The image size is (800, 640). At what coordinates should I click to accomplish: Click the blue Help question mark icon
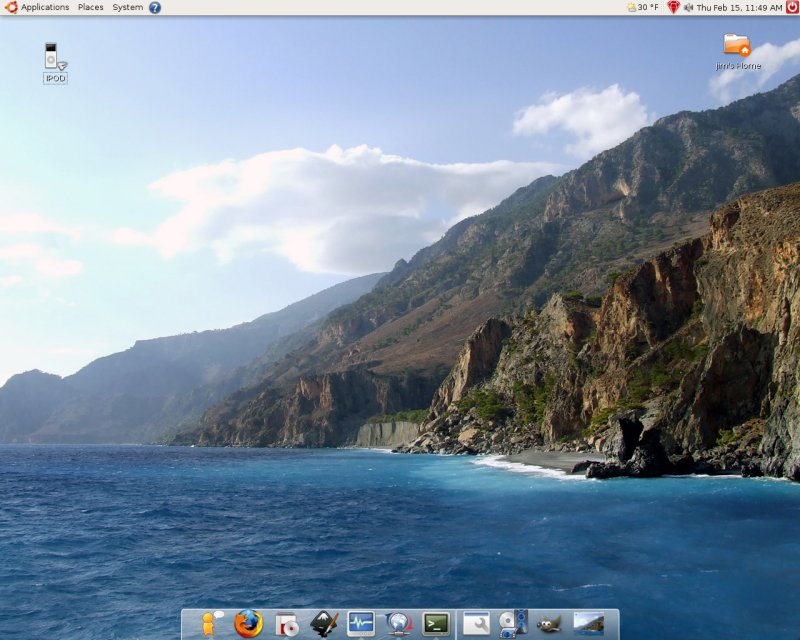(155, 8)
